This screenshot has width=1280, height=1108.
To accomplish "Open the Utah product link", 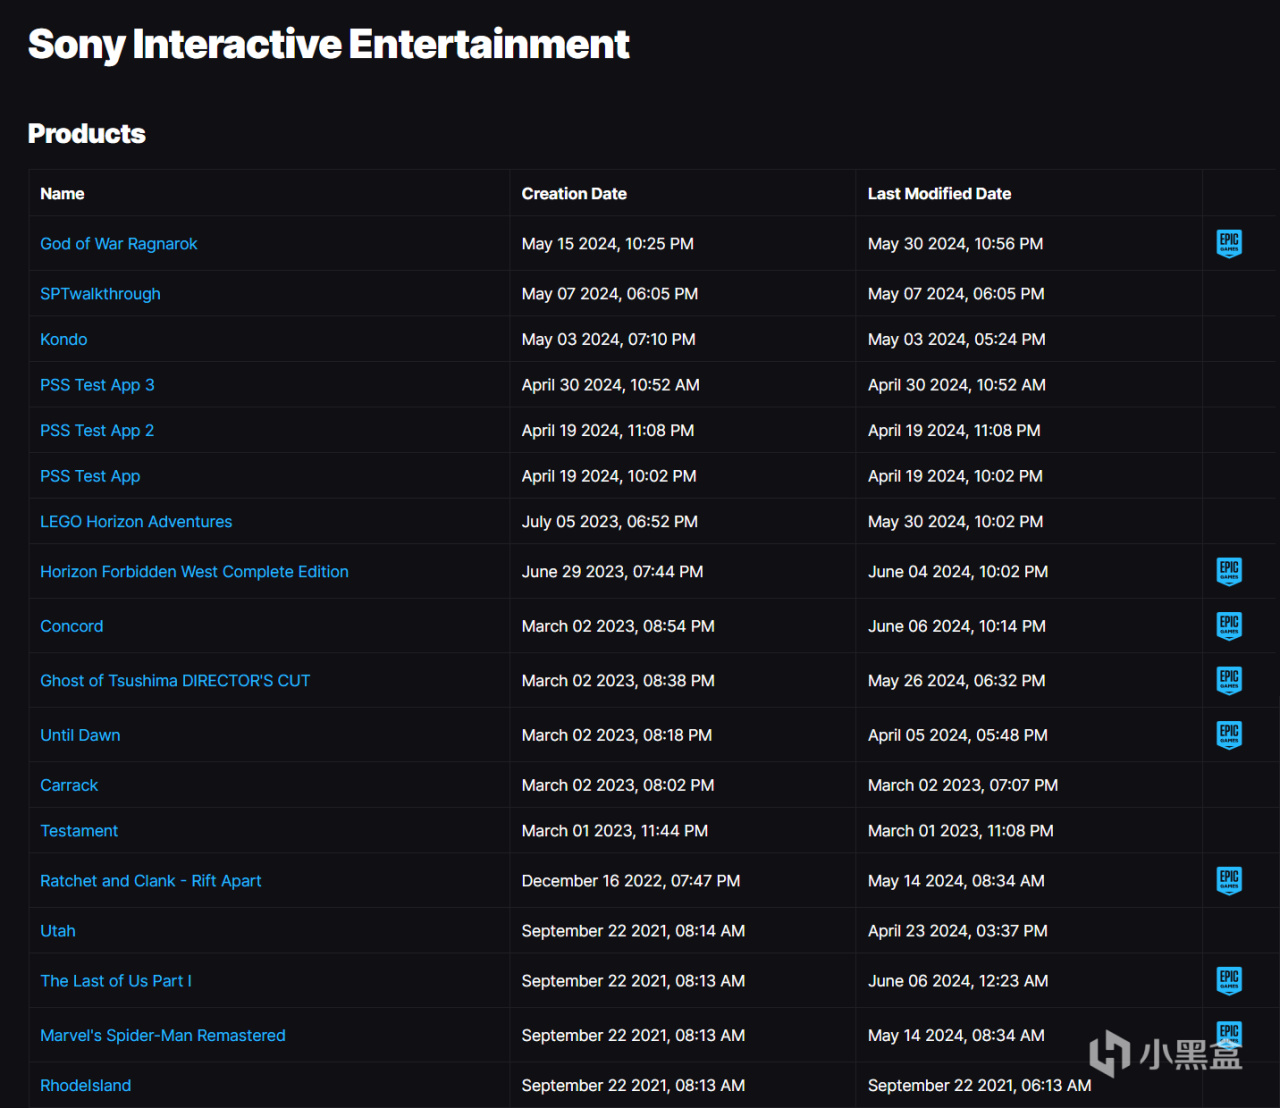I will click(58, 931).
